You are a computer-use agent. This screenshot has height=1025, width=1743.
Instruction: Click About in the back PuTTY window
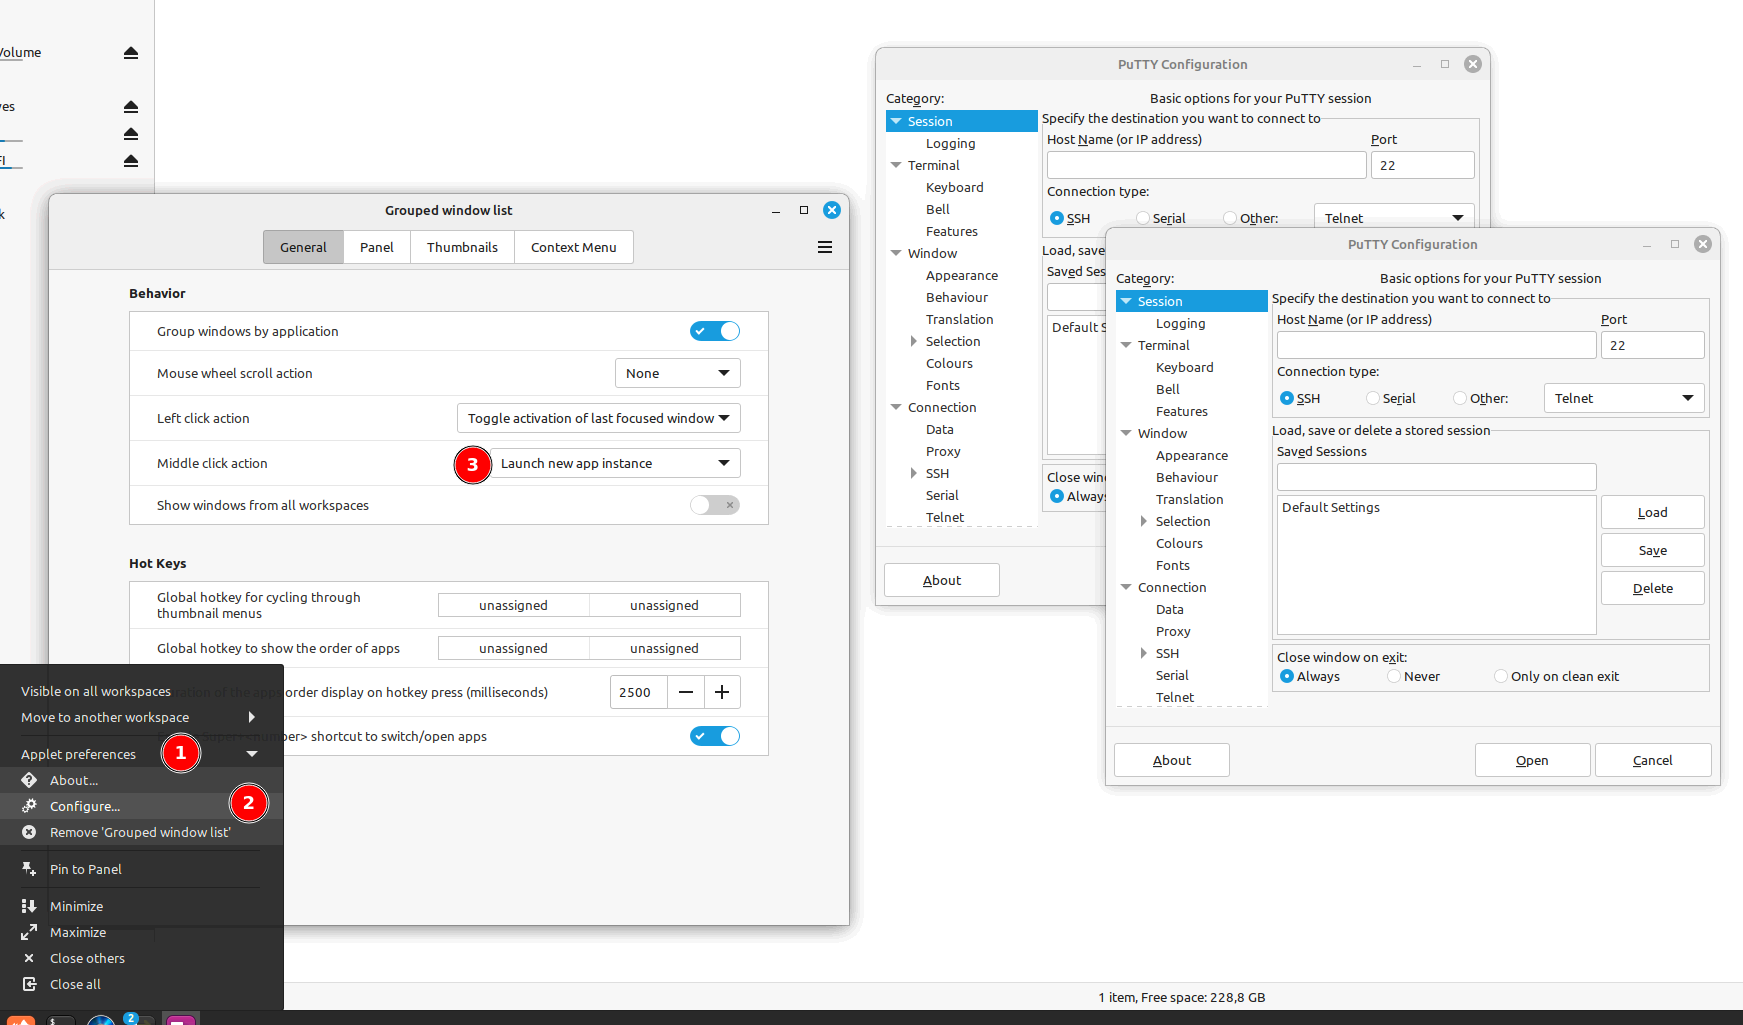click(942, 580)
